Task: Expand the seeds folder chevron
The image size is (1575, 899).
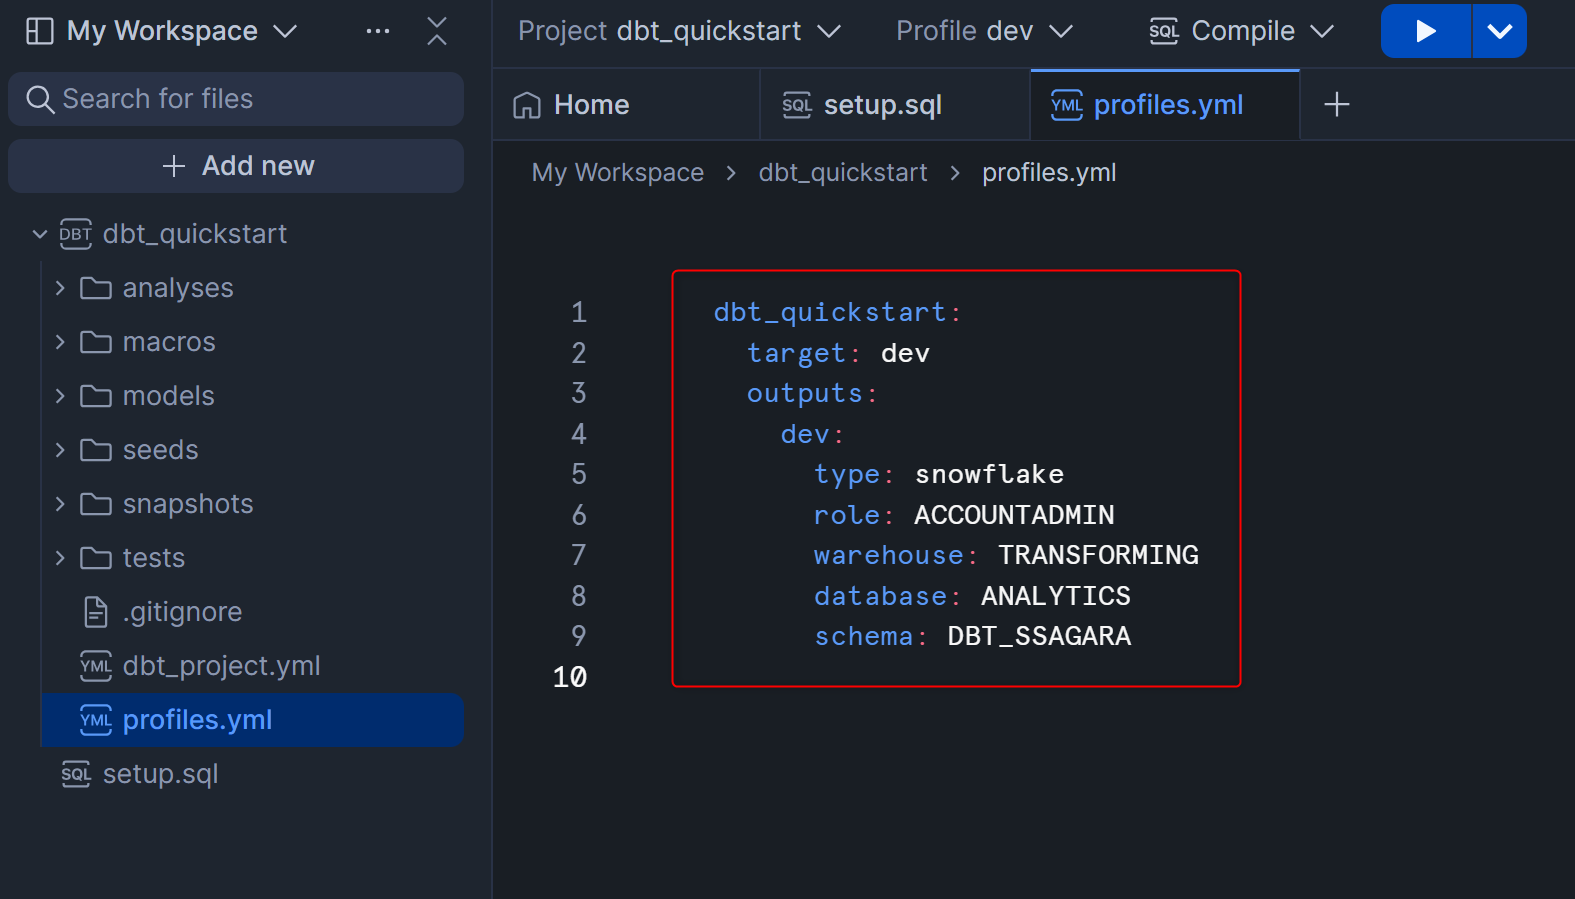Action: [x=60, y=450]
